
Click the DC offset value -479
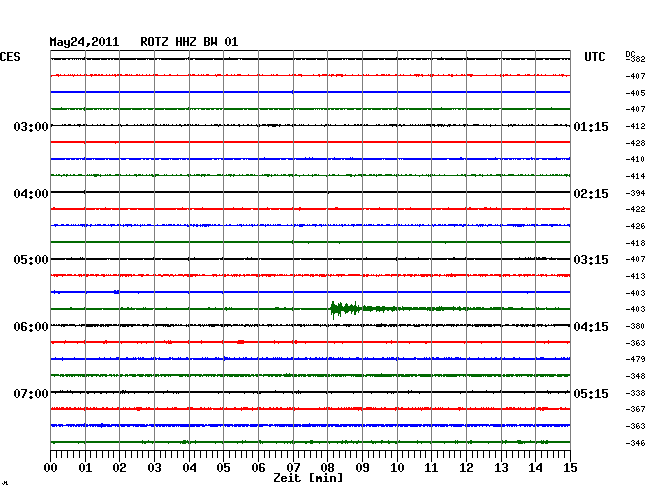[x=635, y=359]
